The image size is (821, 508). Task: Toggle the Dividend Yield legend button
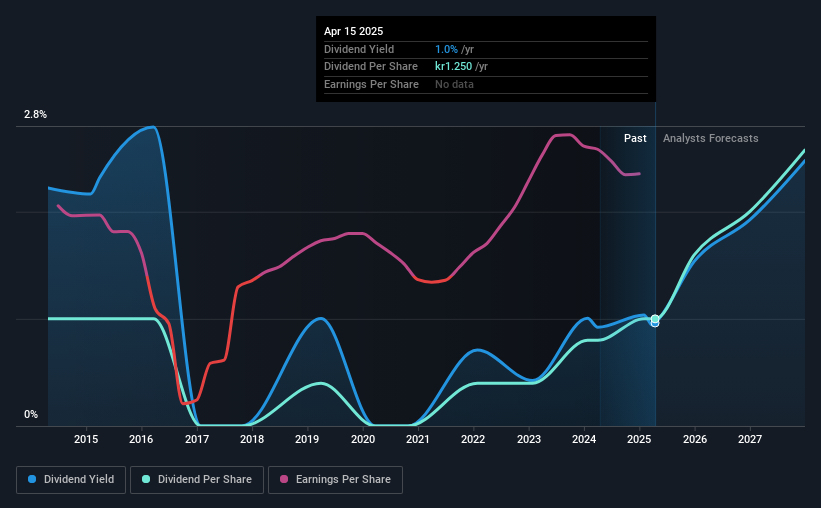click(x=71, y=480)
